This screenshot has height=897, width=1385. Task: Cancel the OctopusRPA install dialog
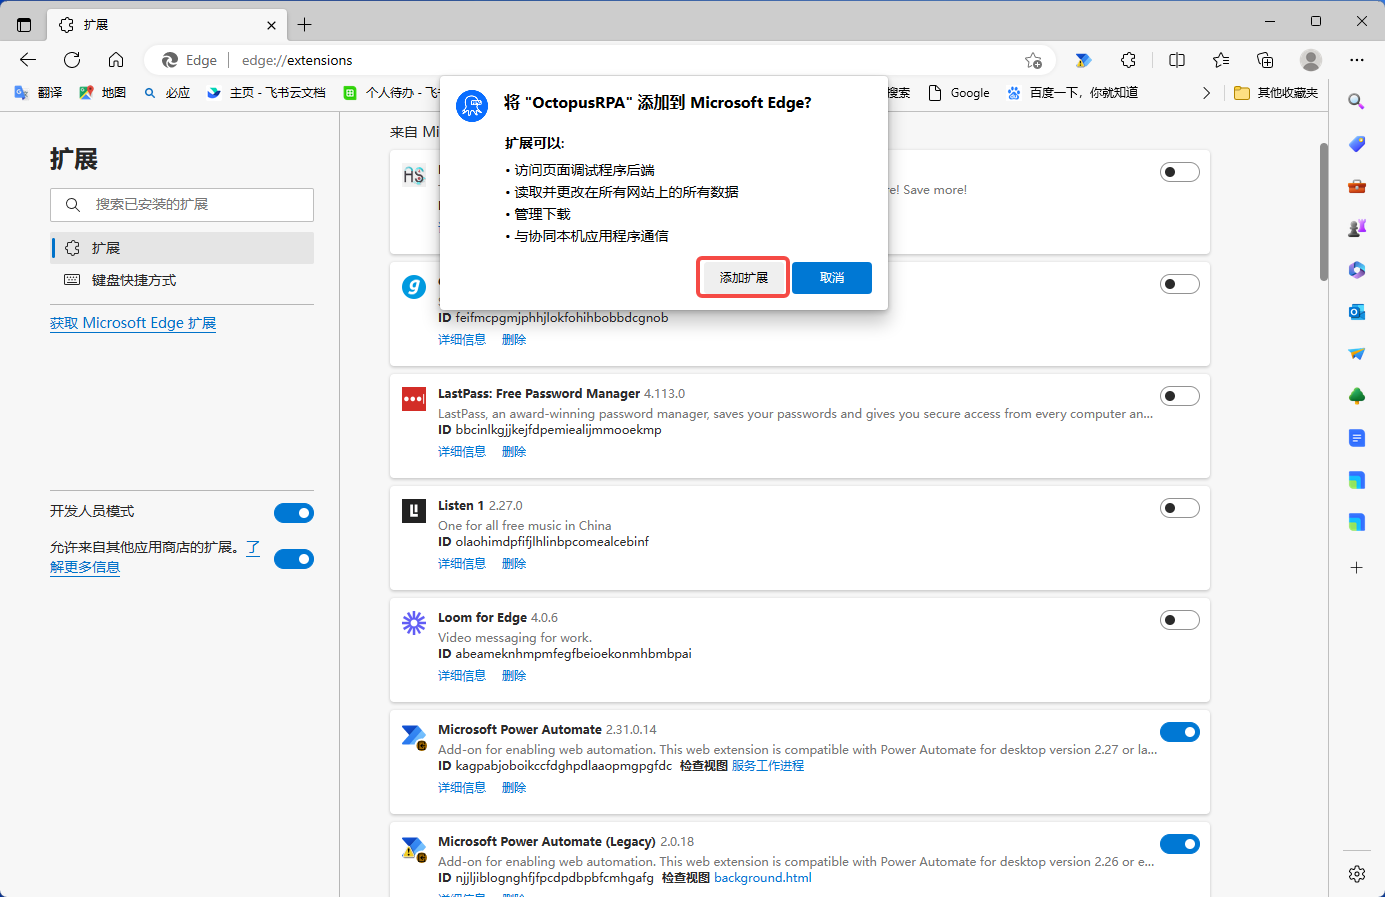point(831,278)
